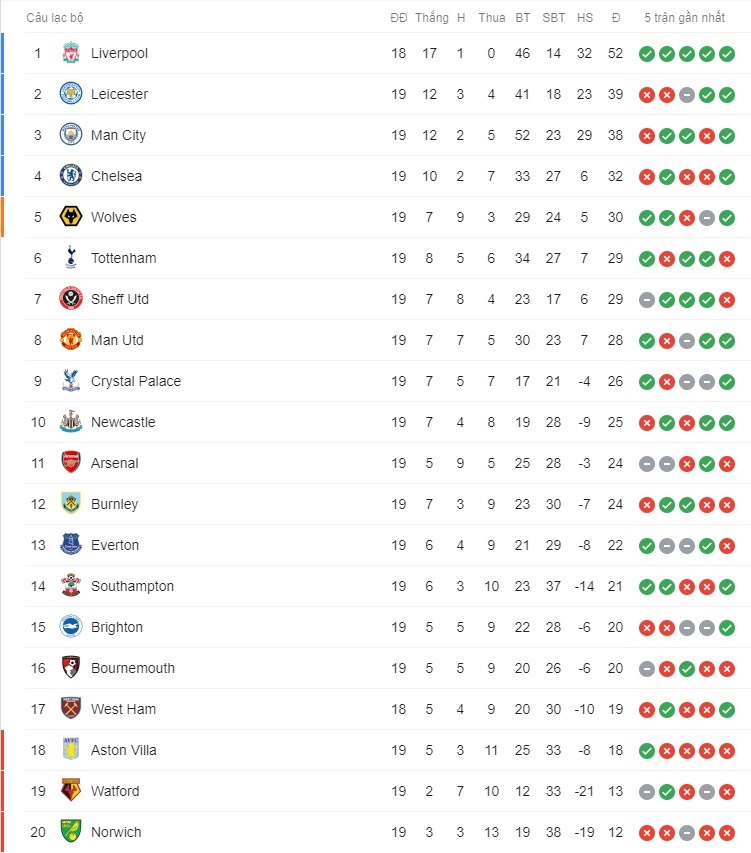This screenshot has width=751, height=853.
Task: Click the Wolves club crest
Action: [71, 217]
